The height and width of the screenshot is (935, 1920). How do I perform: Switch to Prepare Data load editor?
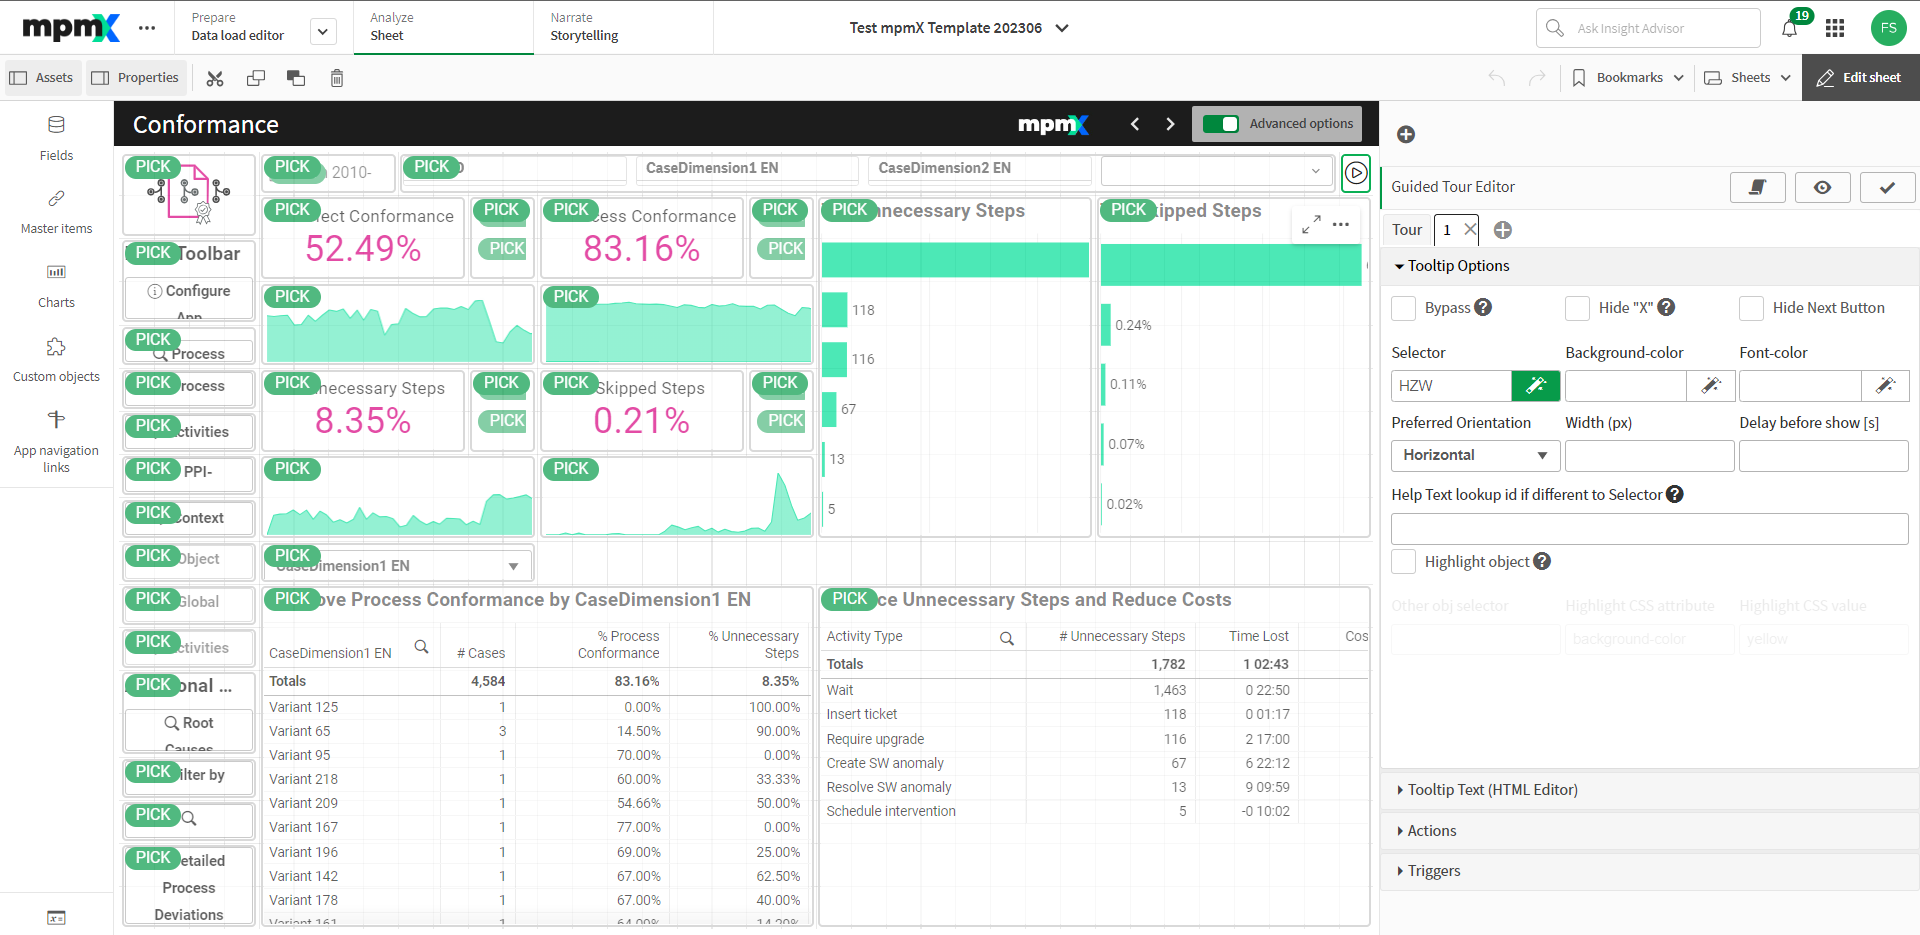click(x=238, y=27)
